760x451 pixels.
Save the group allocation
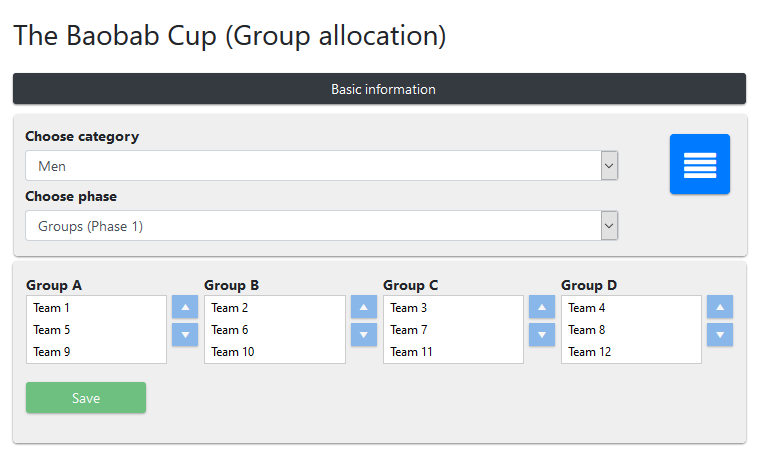coord(86,398)
